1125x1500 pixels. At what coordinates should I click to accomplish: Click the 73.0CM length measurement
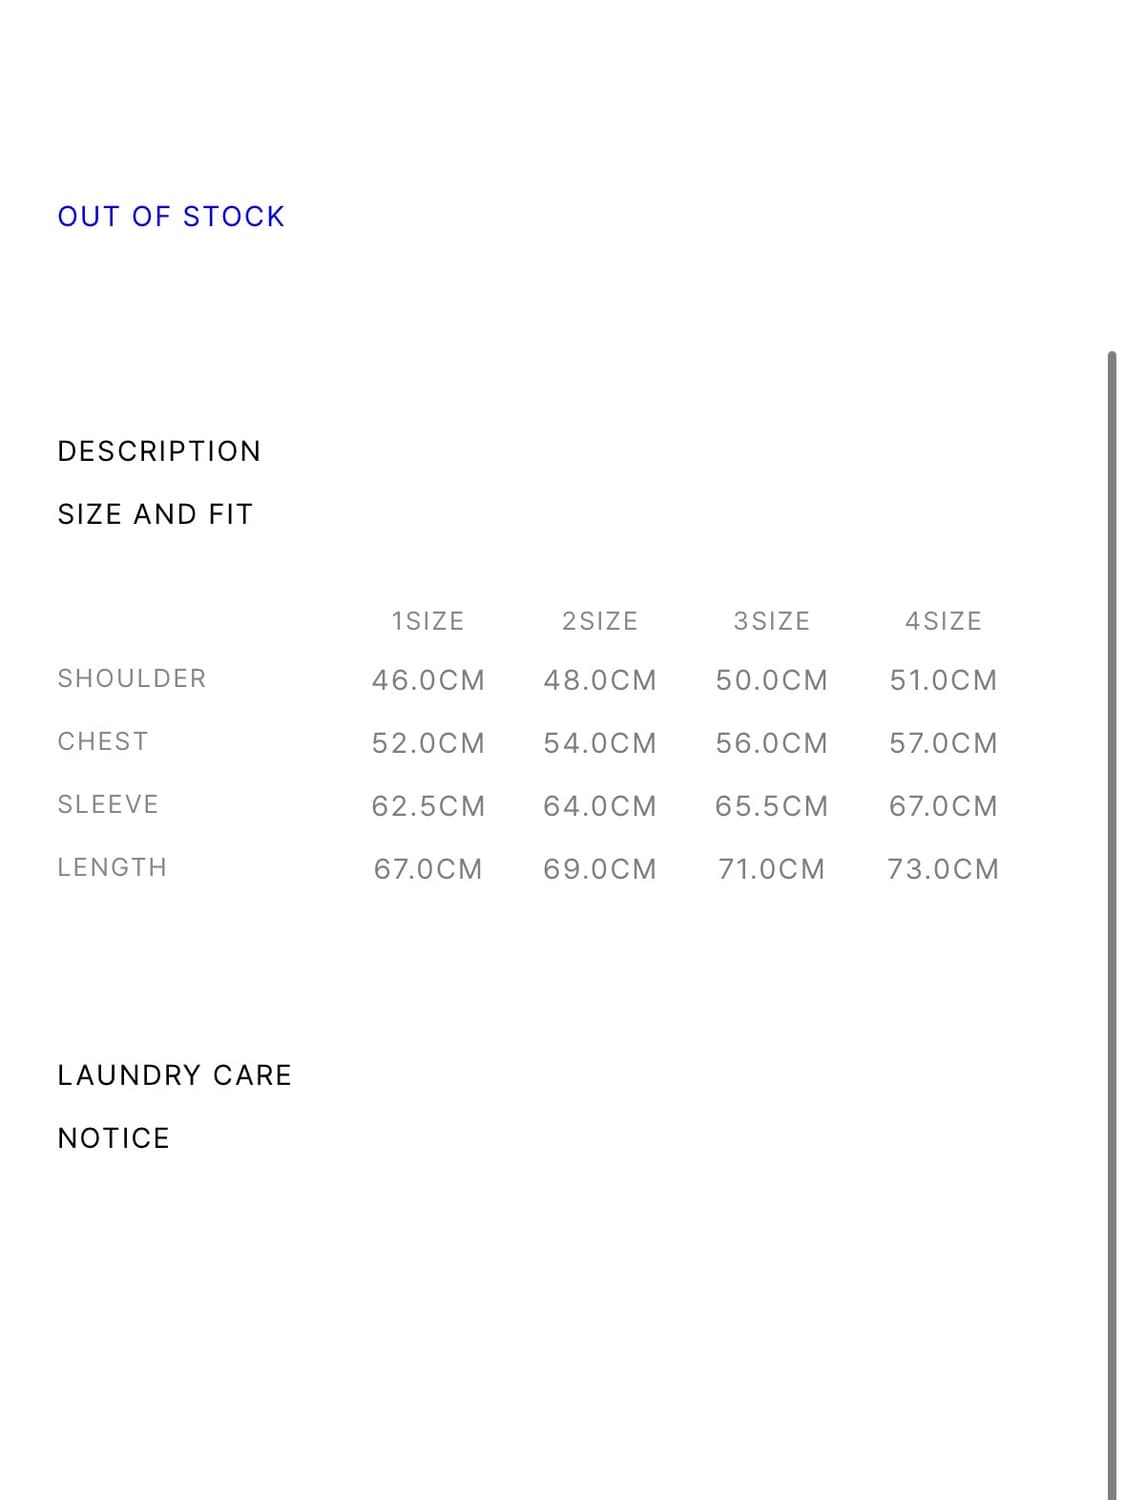click(x=943, y=869)
